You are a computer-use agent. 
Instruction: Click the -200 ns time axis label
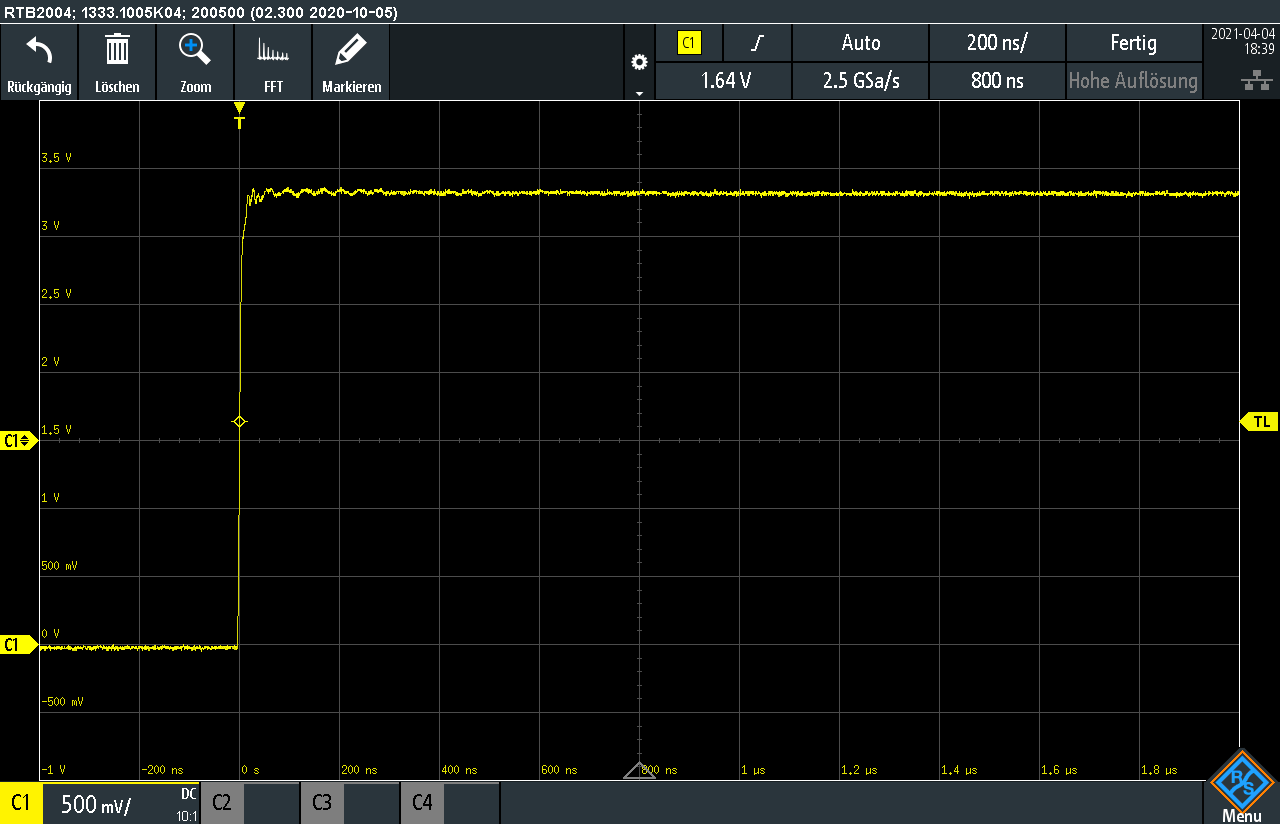162,771
